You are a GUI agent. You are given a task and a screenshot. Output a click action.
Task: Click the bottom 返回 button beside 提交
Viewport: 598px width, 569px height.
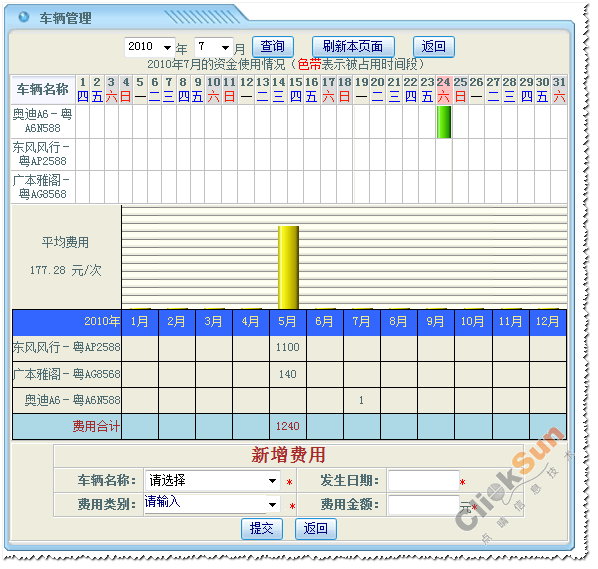316,529
